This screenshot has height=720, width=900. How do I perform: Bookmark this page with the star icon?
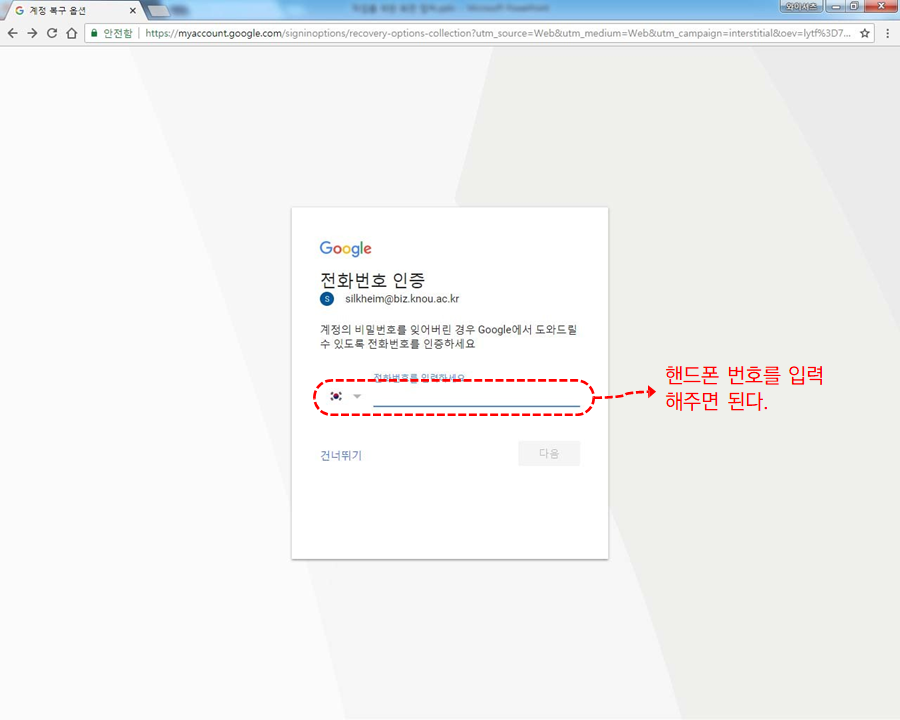864,33
